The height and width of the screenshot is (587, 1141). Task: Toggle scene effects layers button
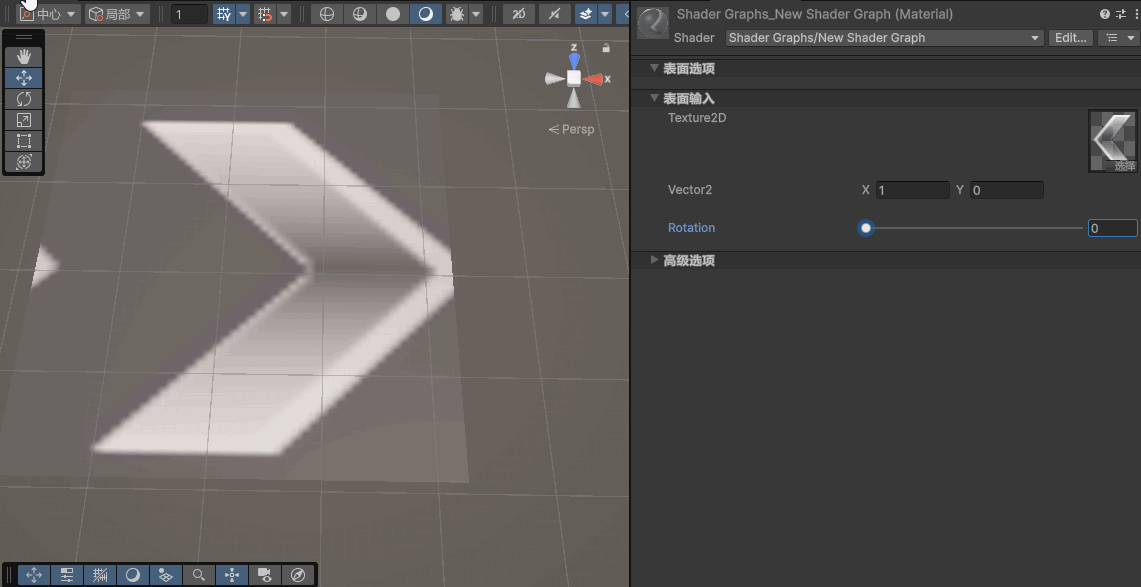[586, 14]
